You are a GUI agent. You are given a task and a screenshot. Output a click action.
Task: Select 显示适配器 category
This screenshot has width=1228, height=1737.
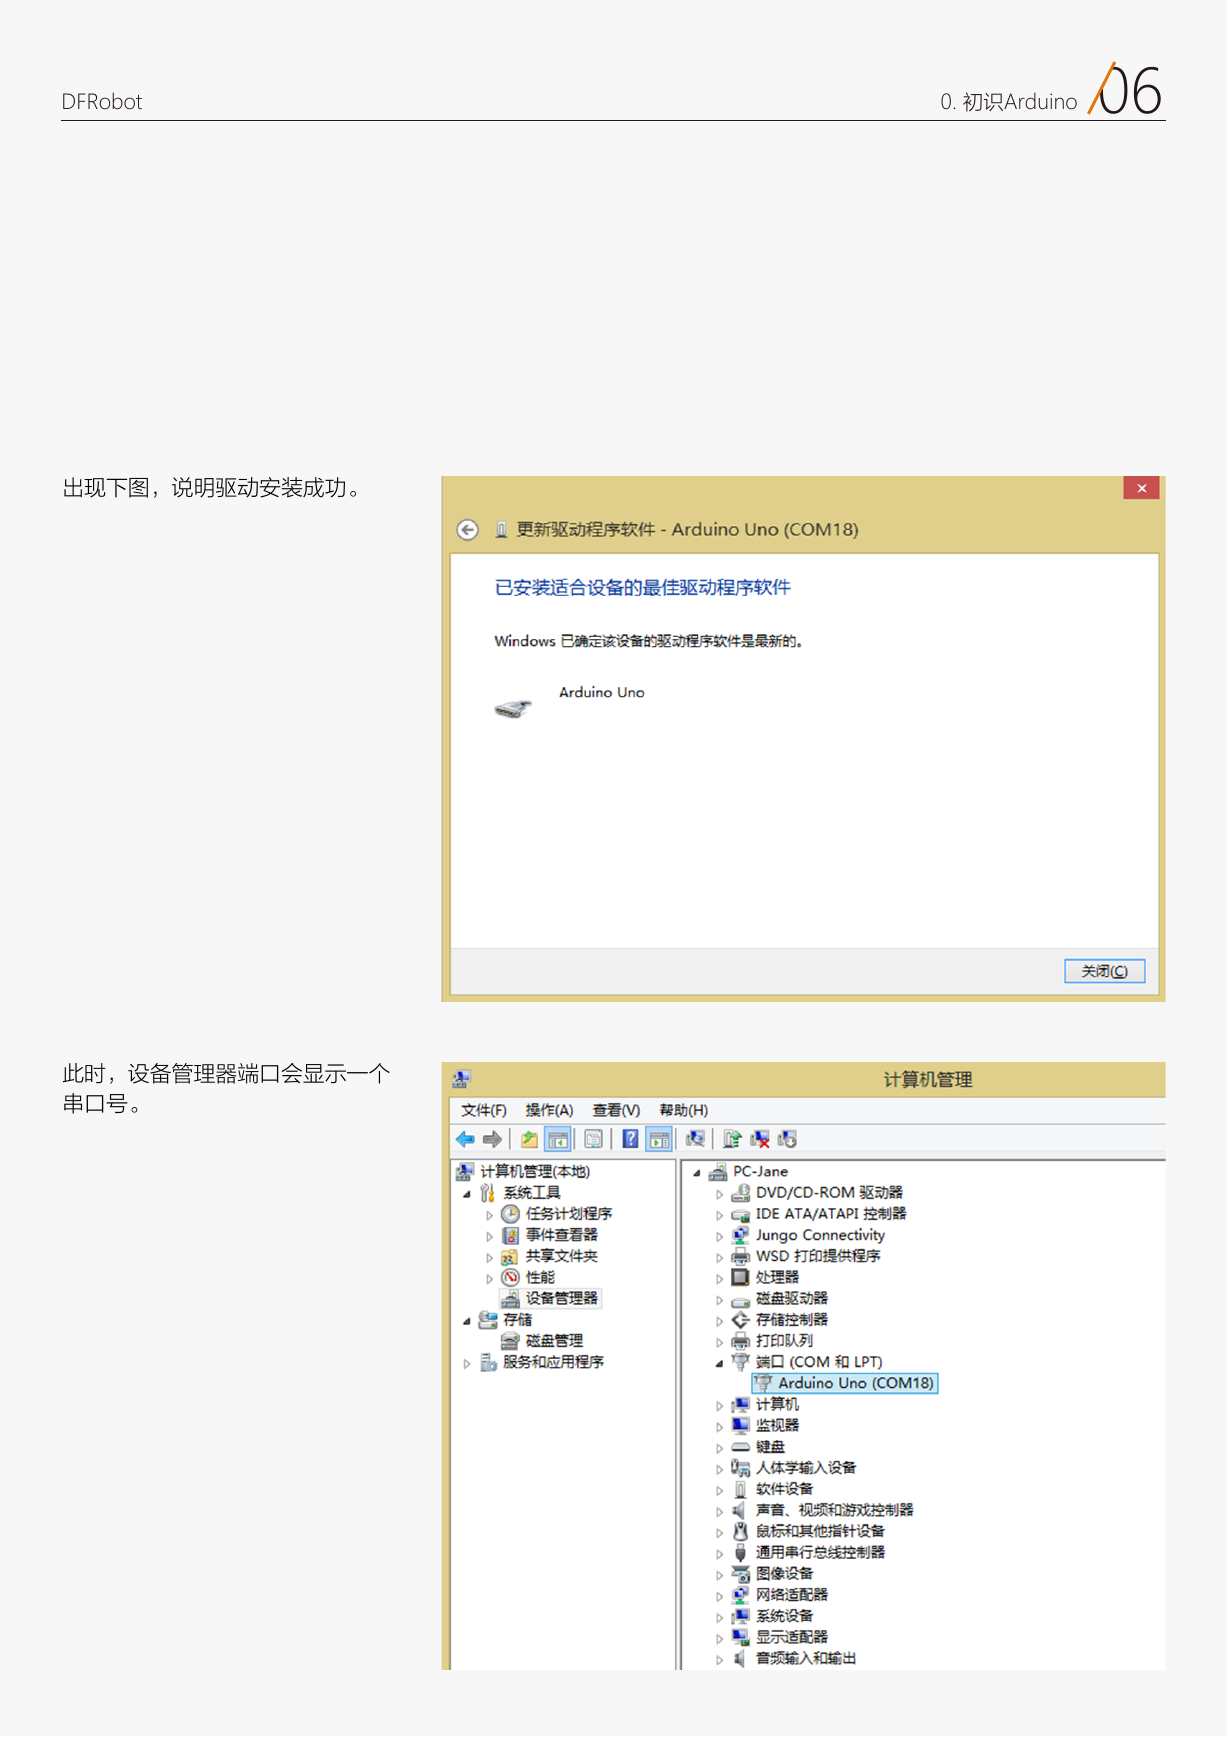point(791,1637)
